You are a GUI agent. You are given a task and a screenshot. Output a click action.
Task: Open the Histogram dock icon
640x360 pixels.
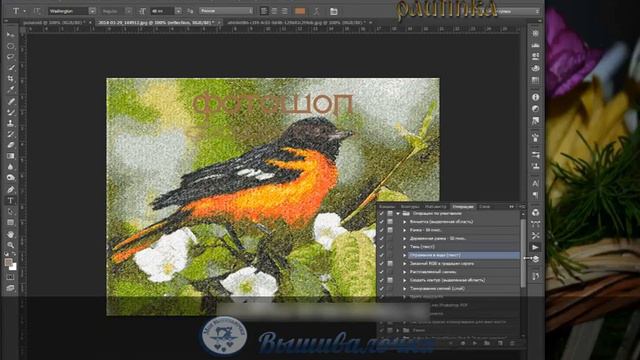pyautogui.click(x=536, y=45)
